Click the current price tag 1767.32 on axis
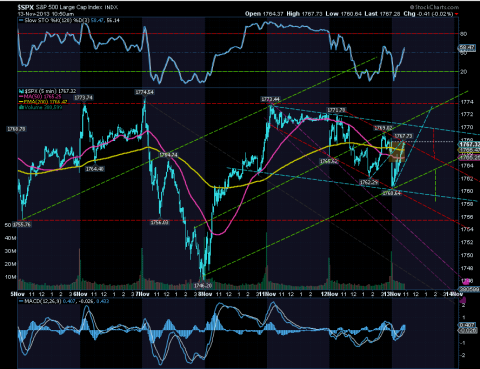 click(x=469, y=144)
